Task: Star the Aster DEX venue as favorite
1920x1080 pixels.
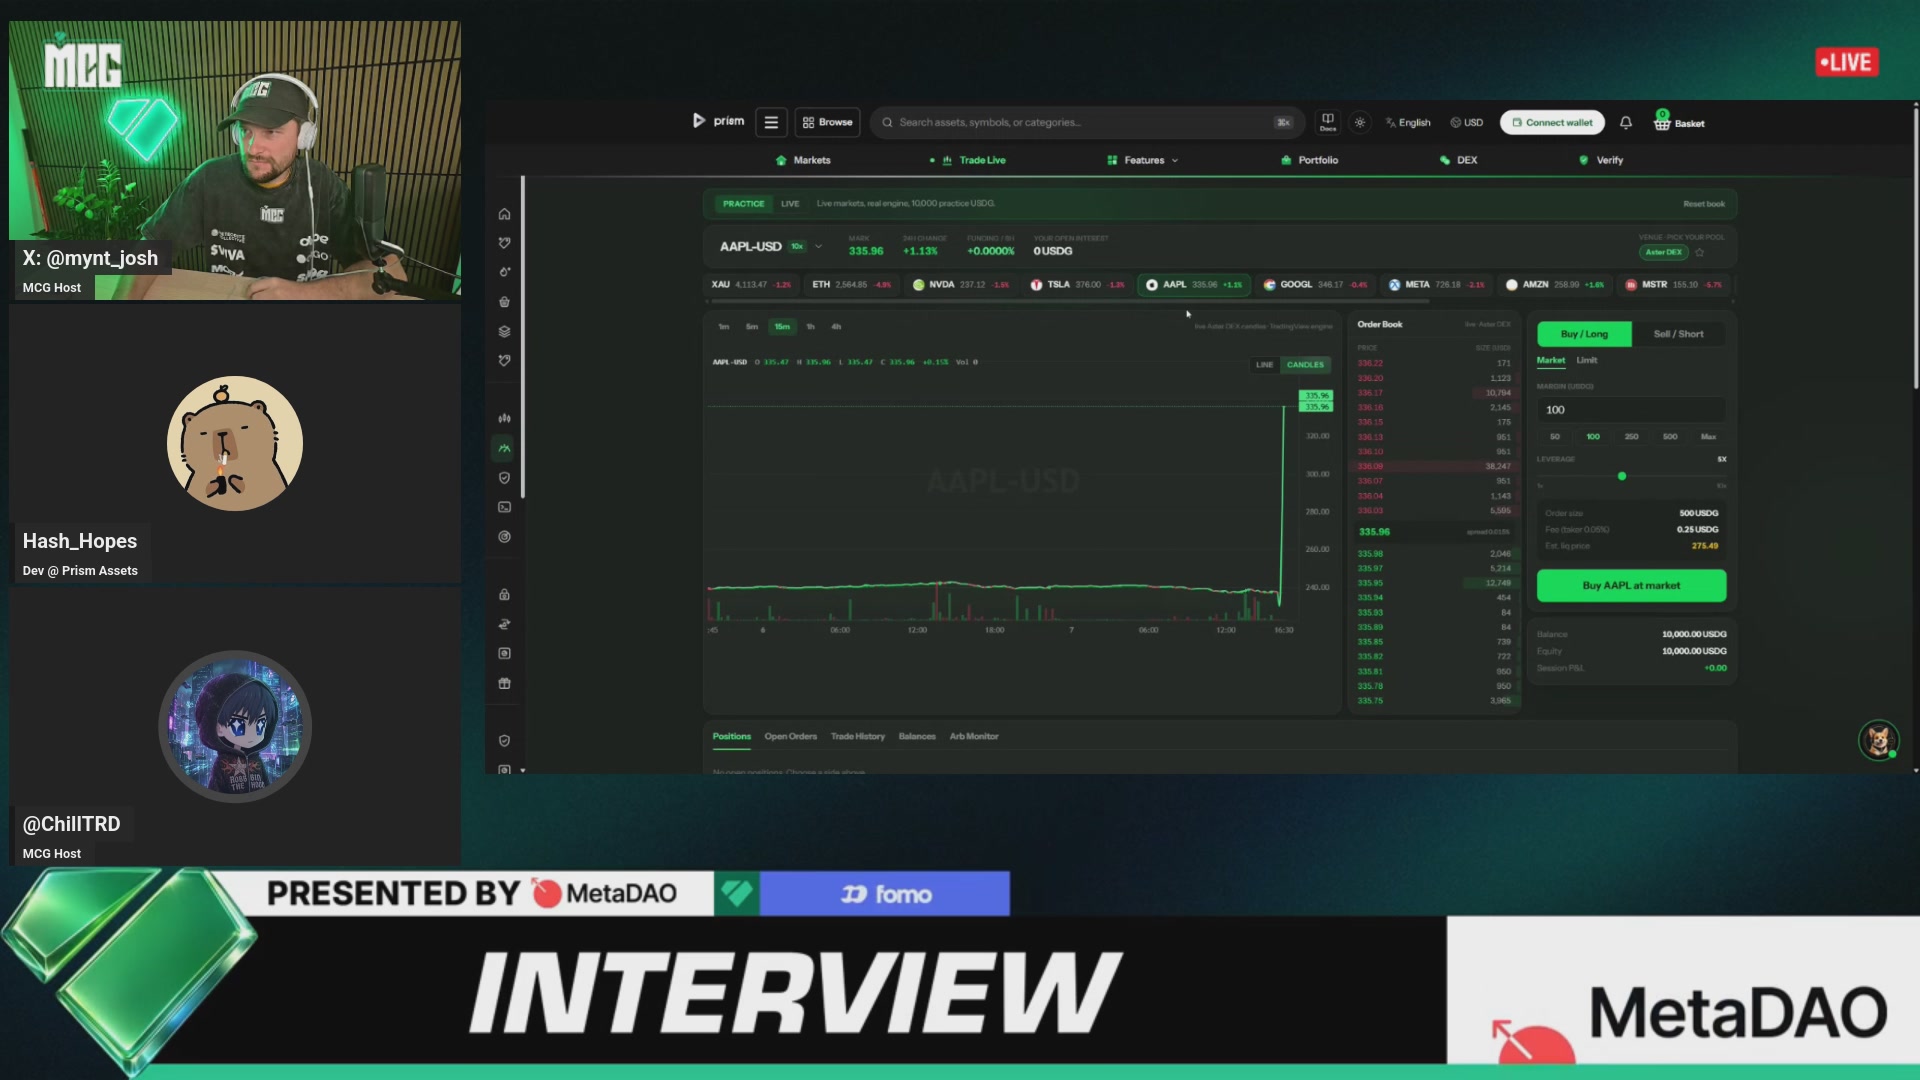Action: tap(1700, 252)
